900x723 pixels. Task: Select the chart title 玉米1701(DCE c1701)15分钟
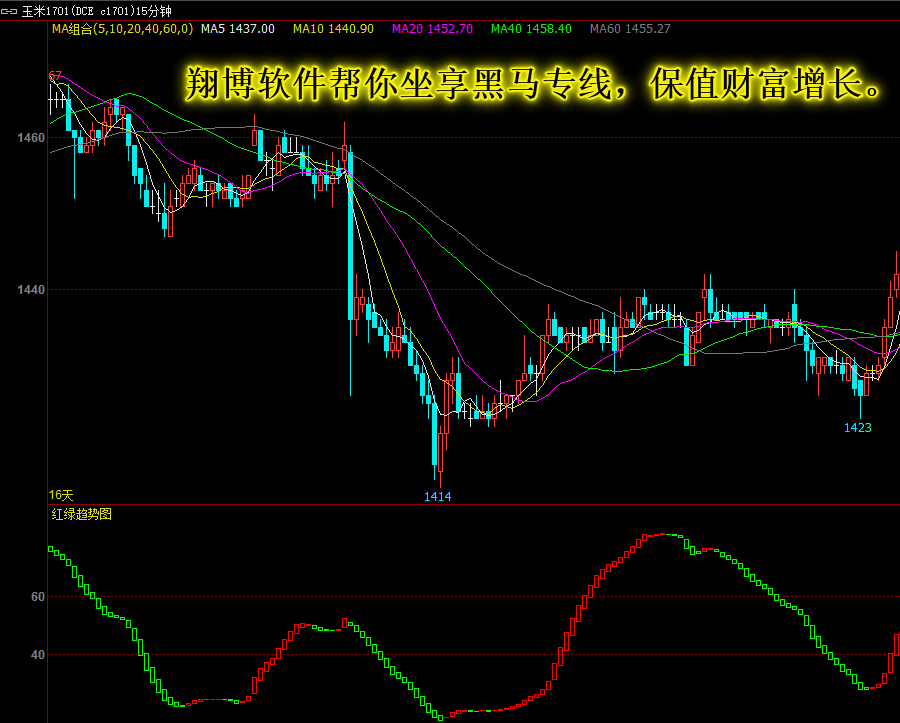click(x=96, y=11)
